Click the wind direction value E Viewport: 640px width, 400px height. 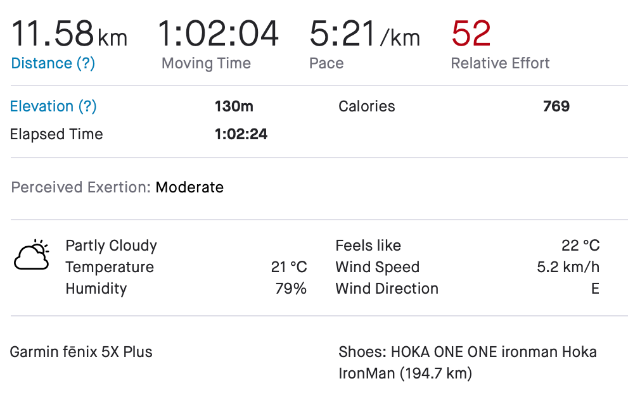click(x=595, y=289)
